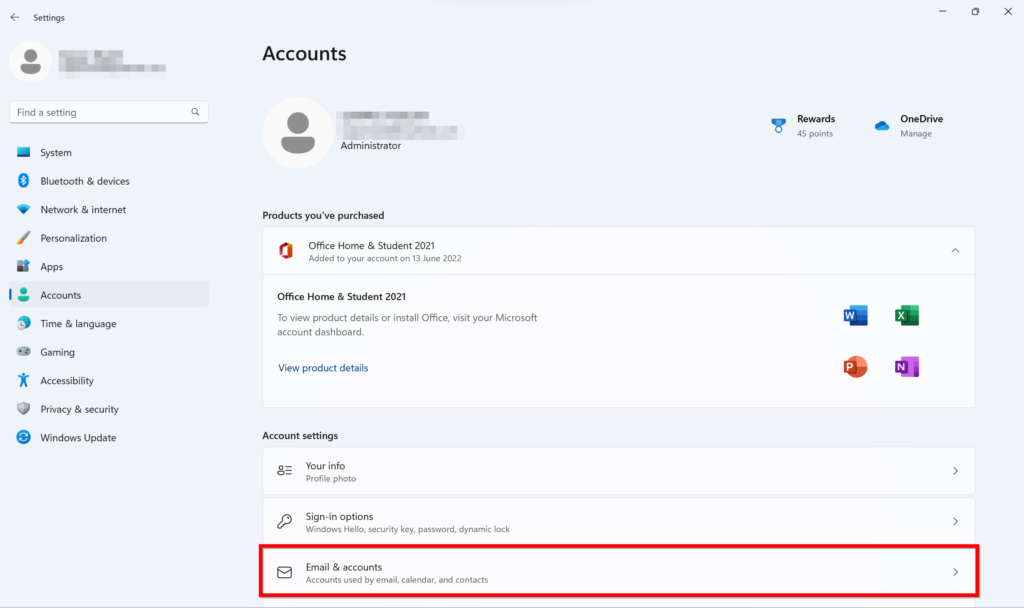Click the Word app icon

[x=855, y=316]
